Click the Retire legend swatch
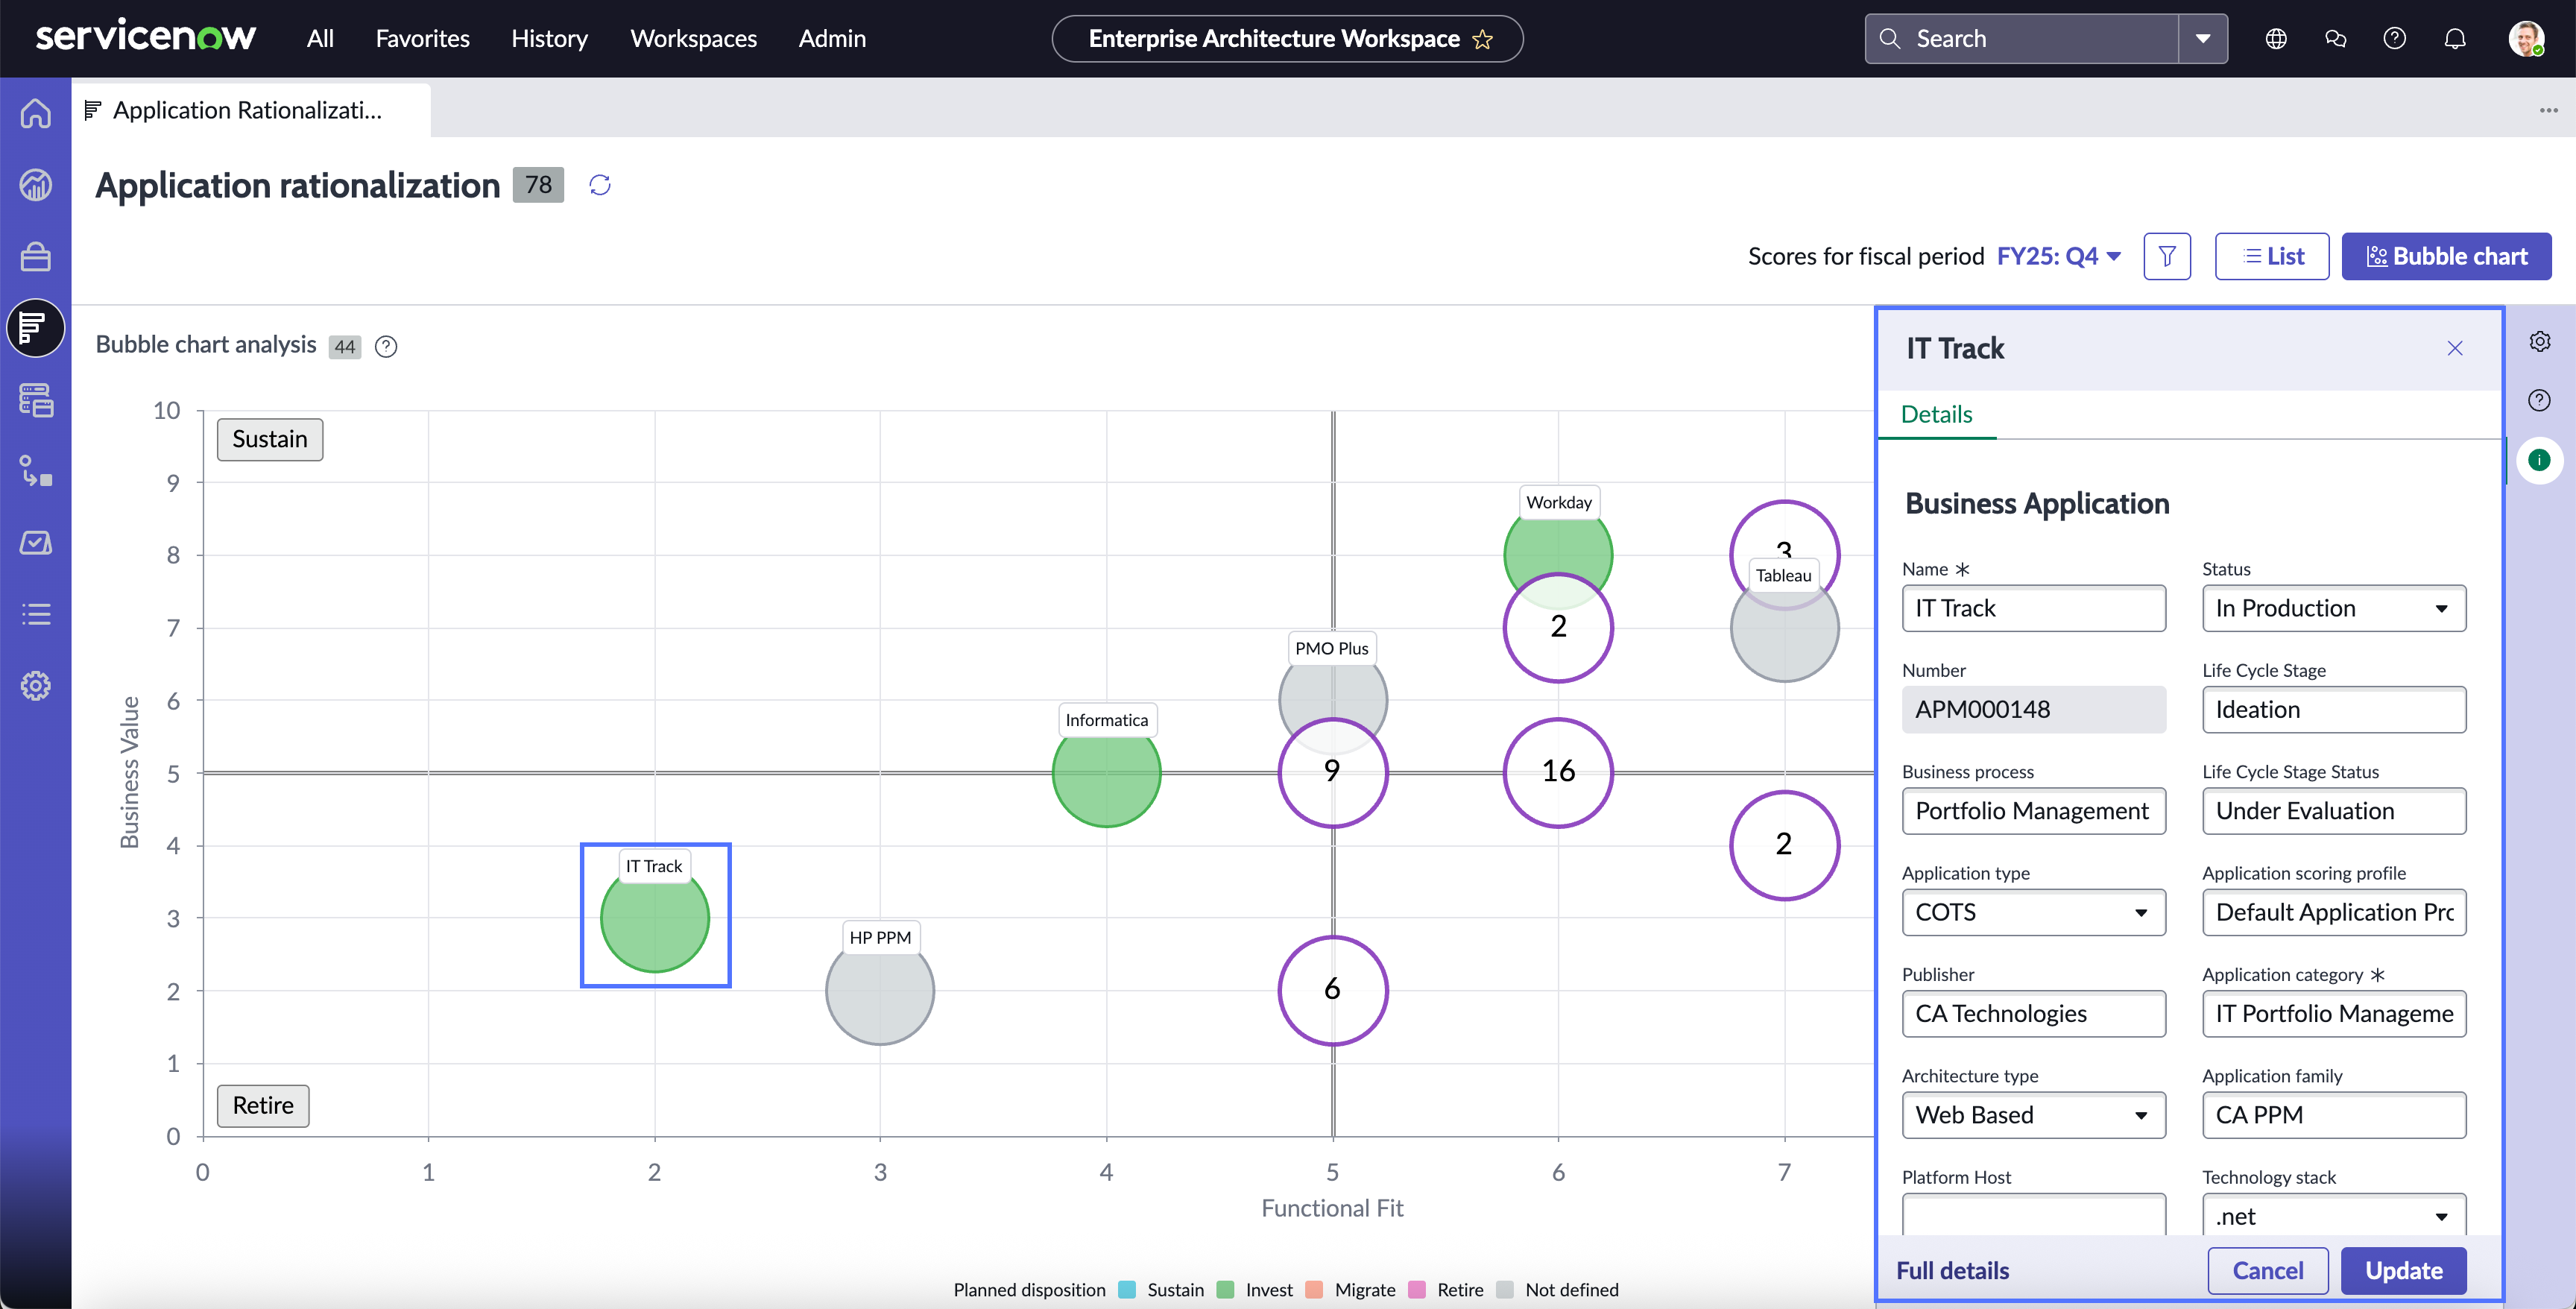This screenshot has height=1309, width=2576. 1417,1290
